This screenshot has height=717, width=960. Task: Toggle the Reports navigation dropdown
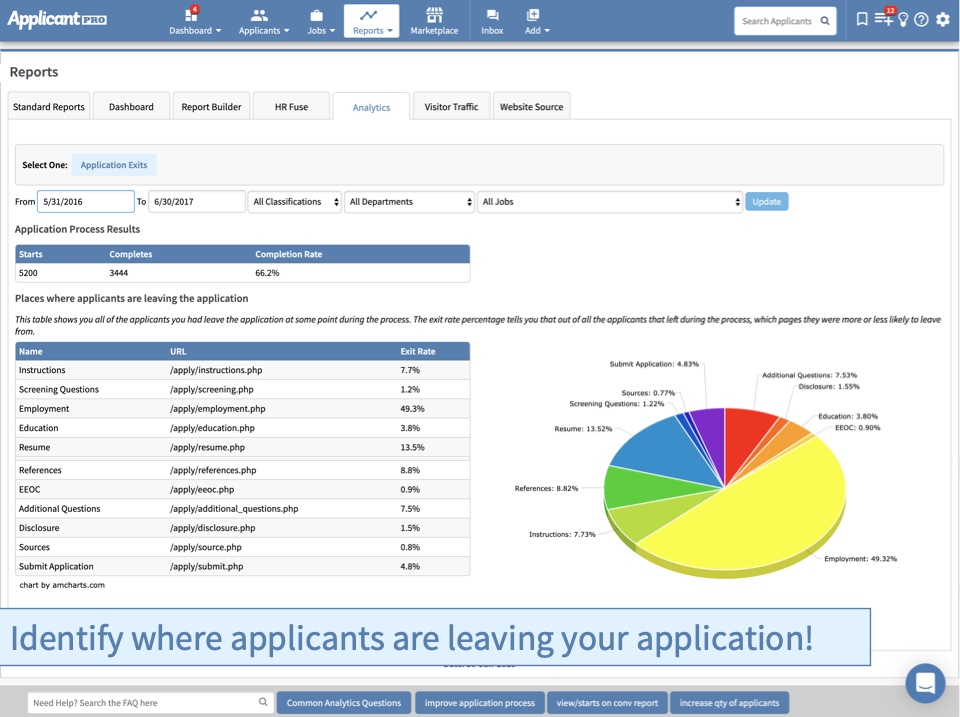tap(371, 29)
